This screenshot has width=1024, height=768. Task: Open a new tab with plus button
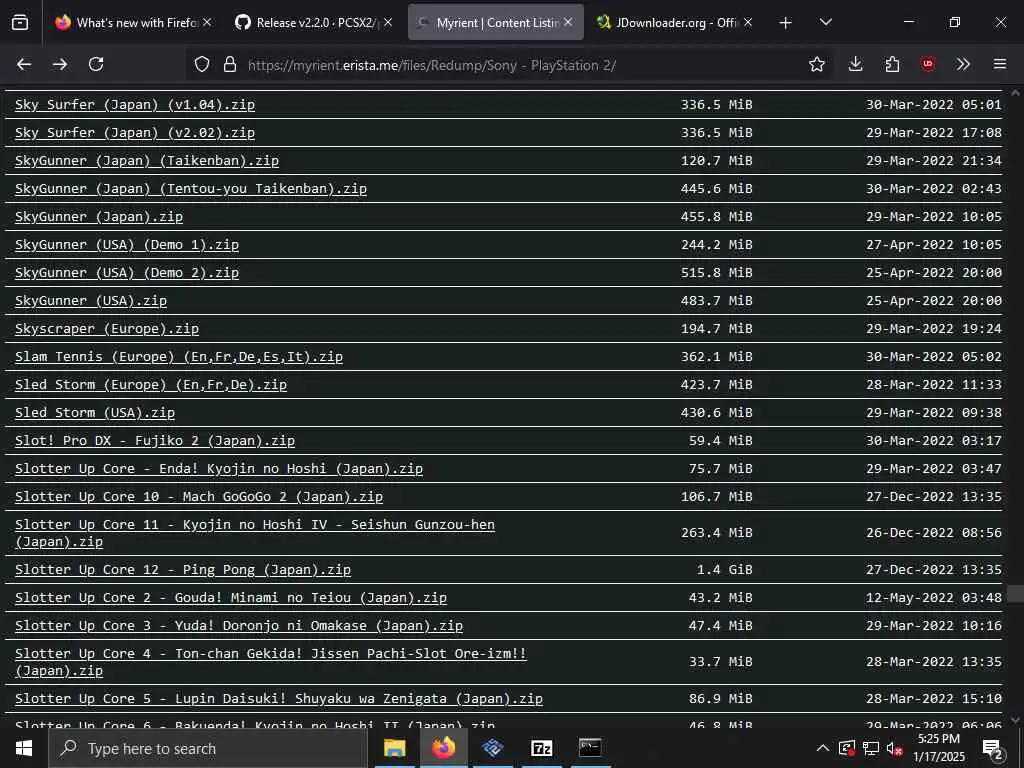[x=786, y=23]
